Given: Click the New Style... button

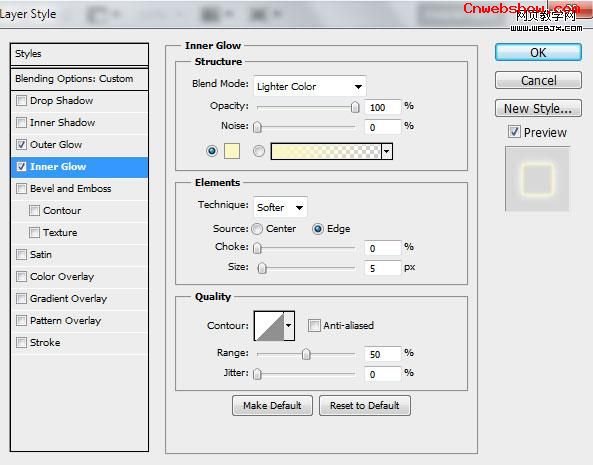Looking at the screenshot, I should tap(538, 108).
